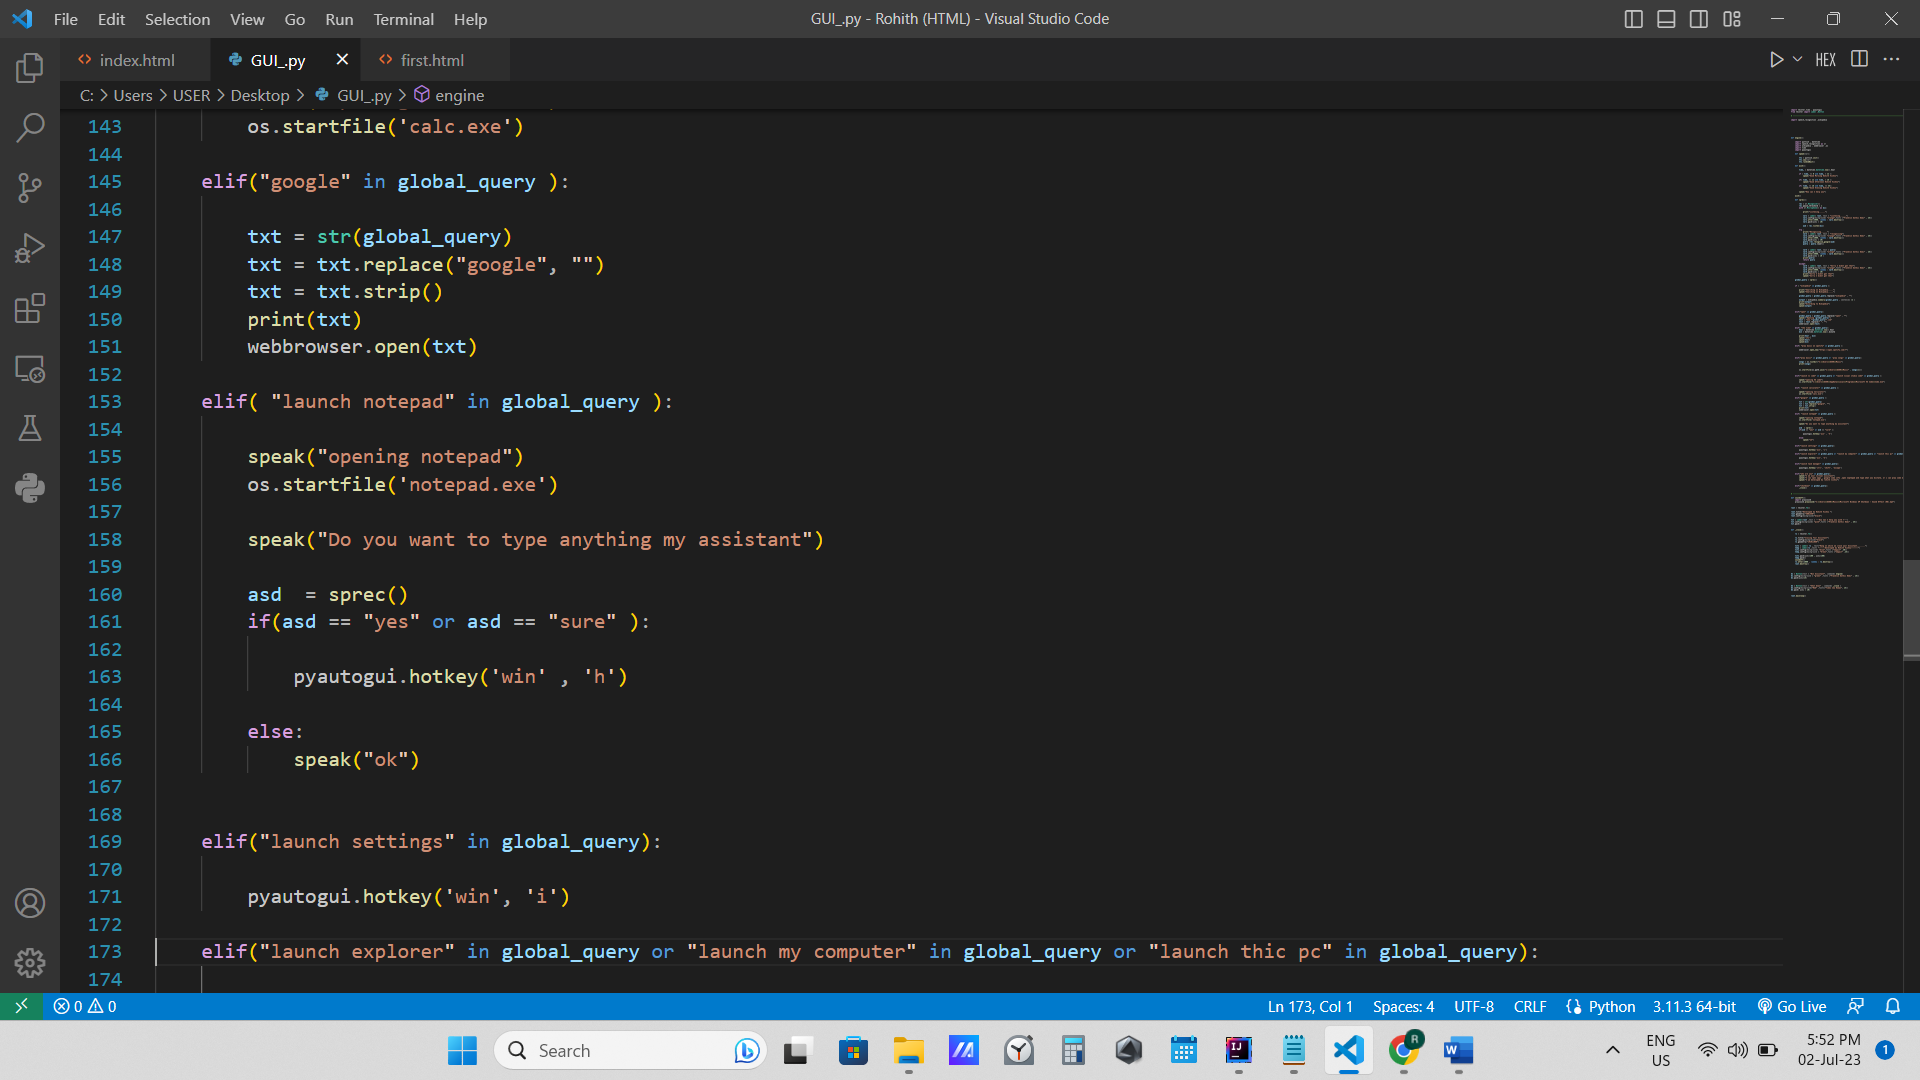1920x1080 pixels.
Task: Click the vertical scrollbar thumb in editor
Action: click(x=1910, y=608)
